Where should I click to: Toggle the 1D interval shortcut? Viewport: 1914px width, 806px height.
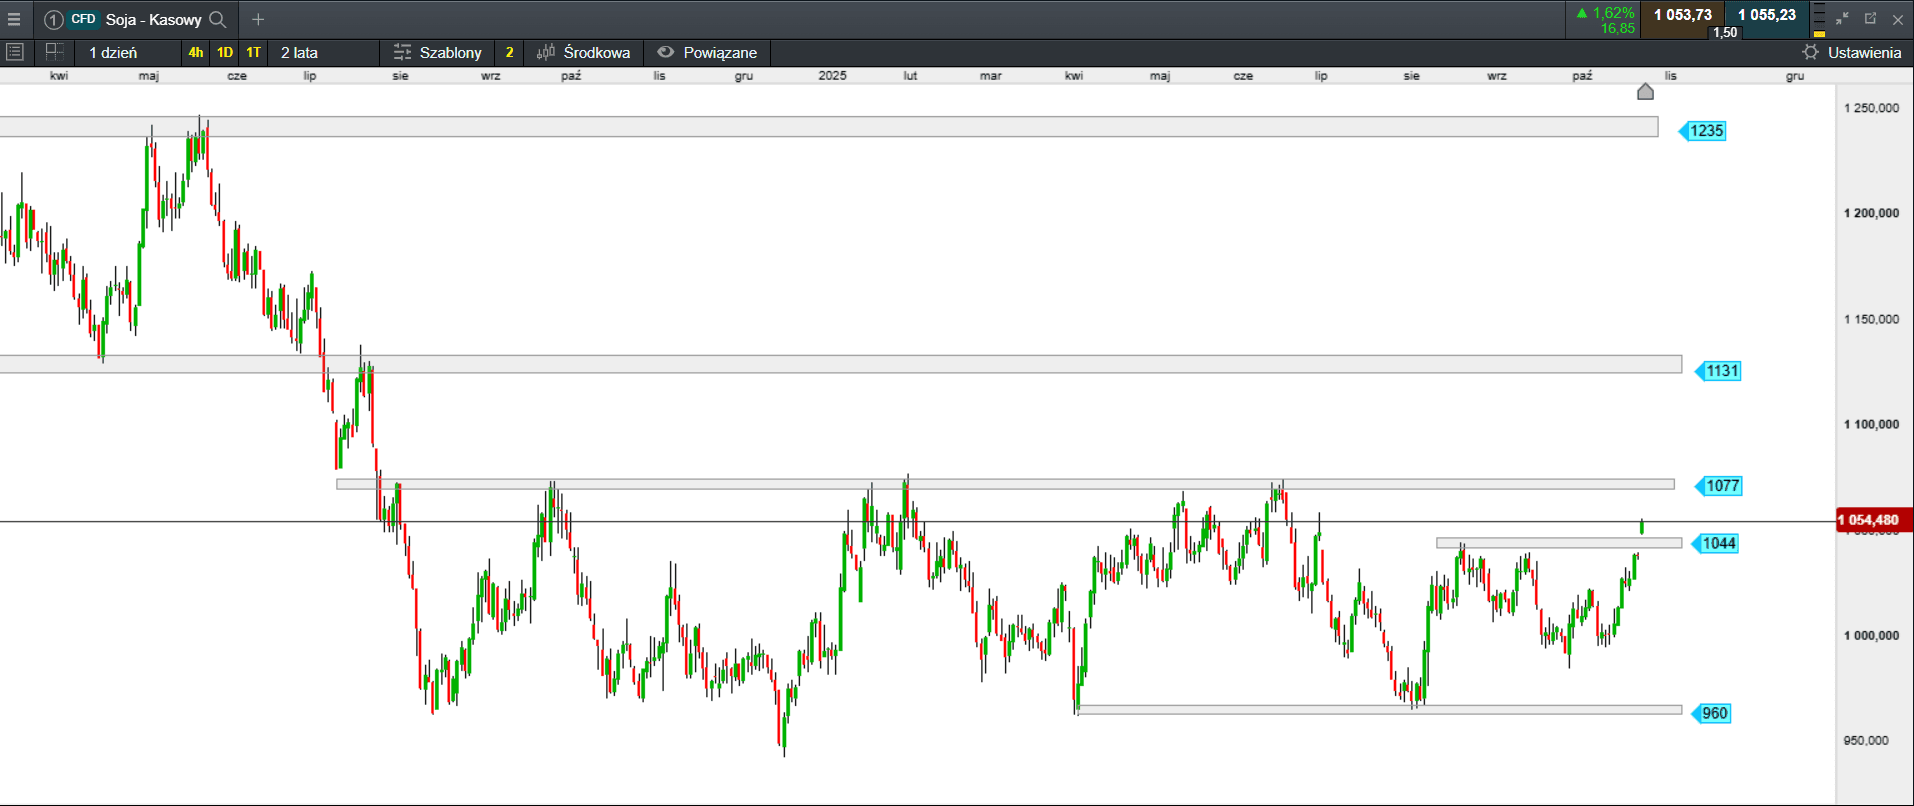(x=225, y=52)
